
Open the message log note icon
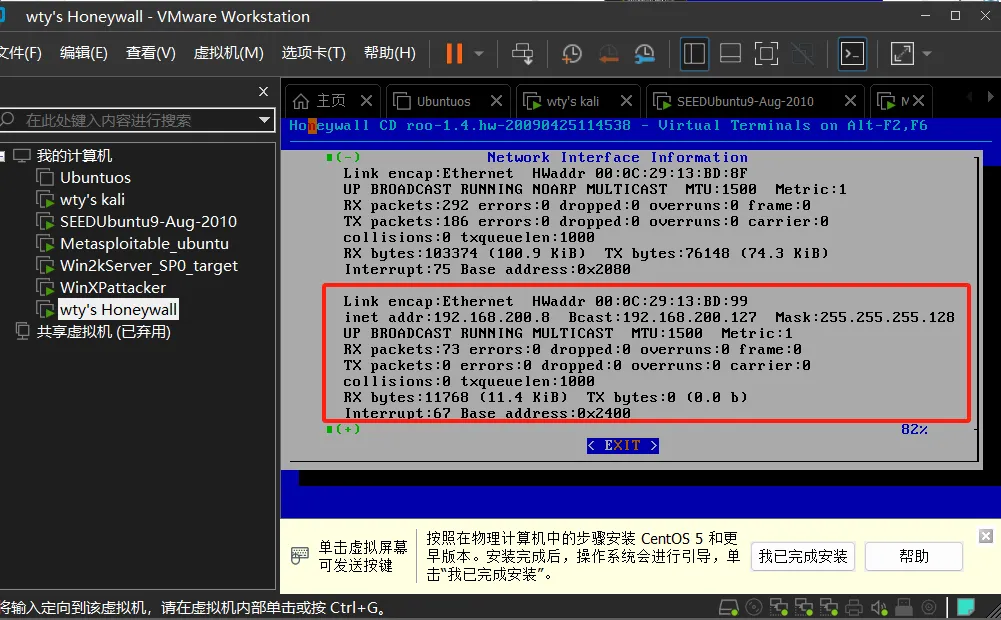pyautogui.click(x=965, y=607)
